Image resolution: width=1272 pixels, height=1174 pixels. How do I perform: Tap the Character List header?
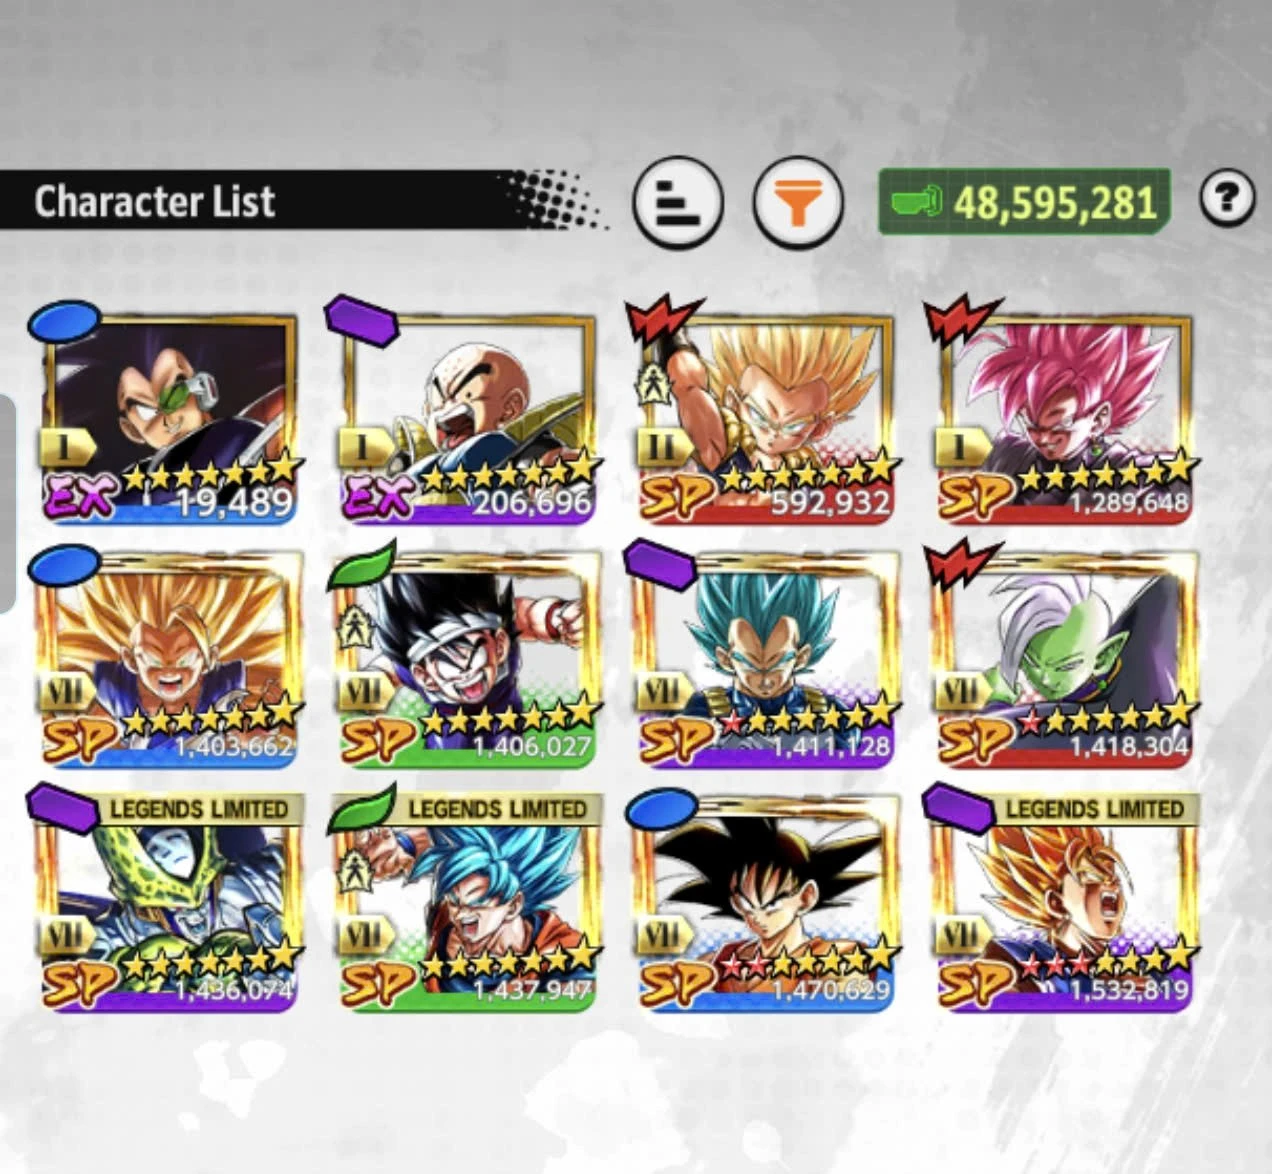(155, 201)
